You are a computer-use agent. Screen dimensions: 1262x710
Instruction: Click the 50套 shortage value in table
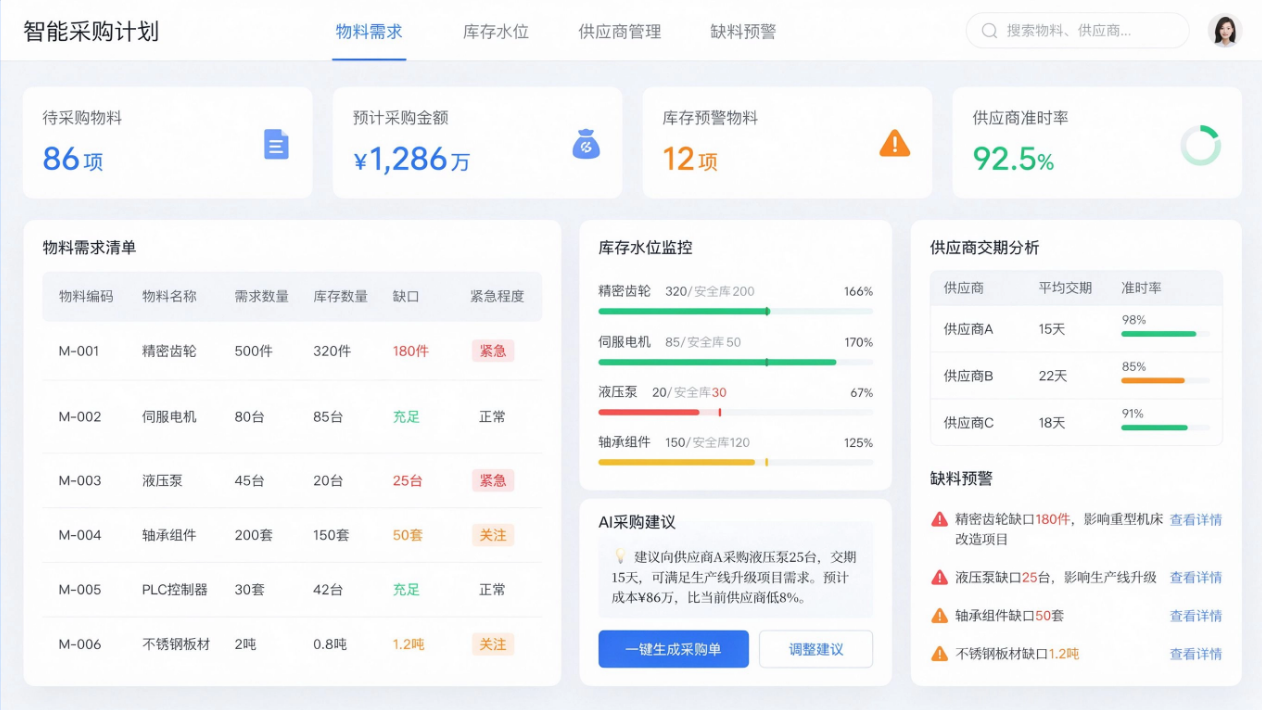click(407, 535)
